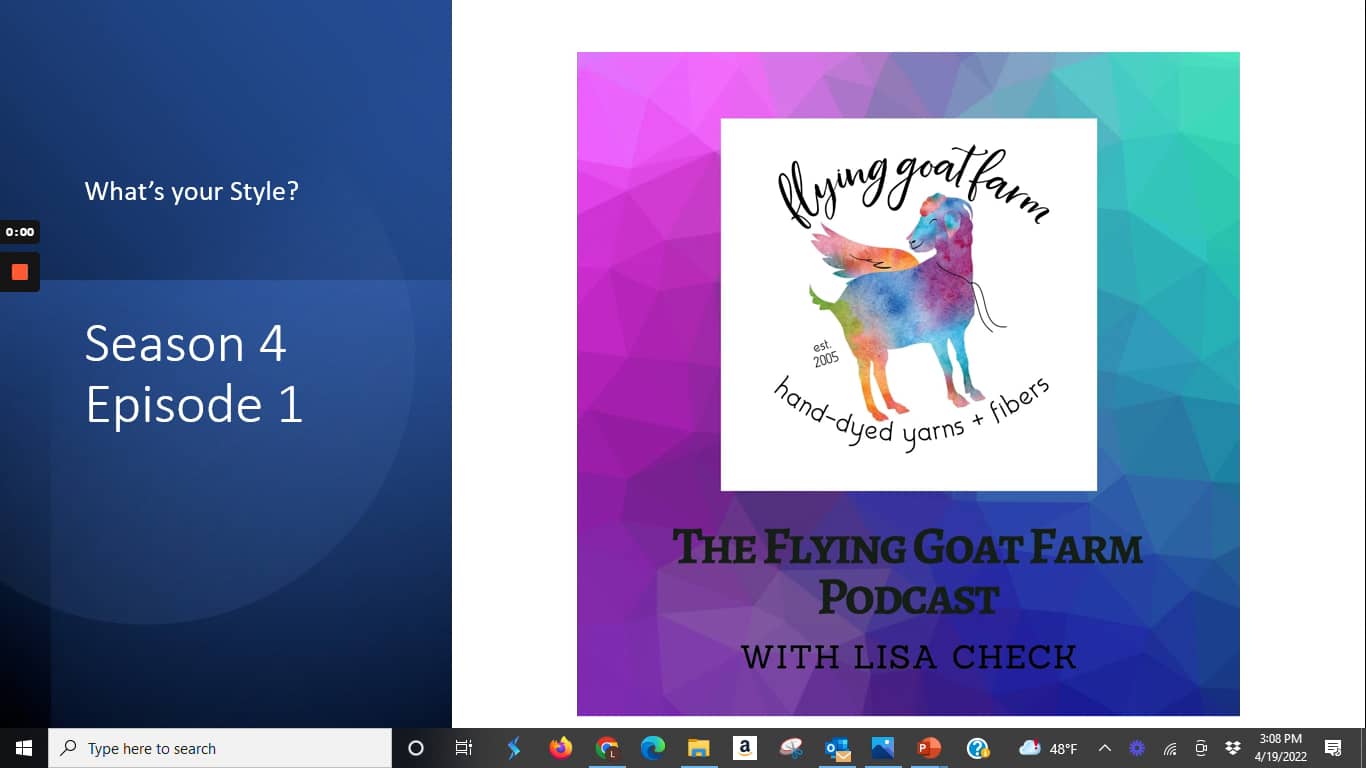Click the 'What's your Style?' subtitle text
Viewport: 1366px width, 768px height.
(192, 191)
